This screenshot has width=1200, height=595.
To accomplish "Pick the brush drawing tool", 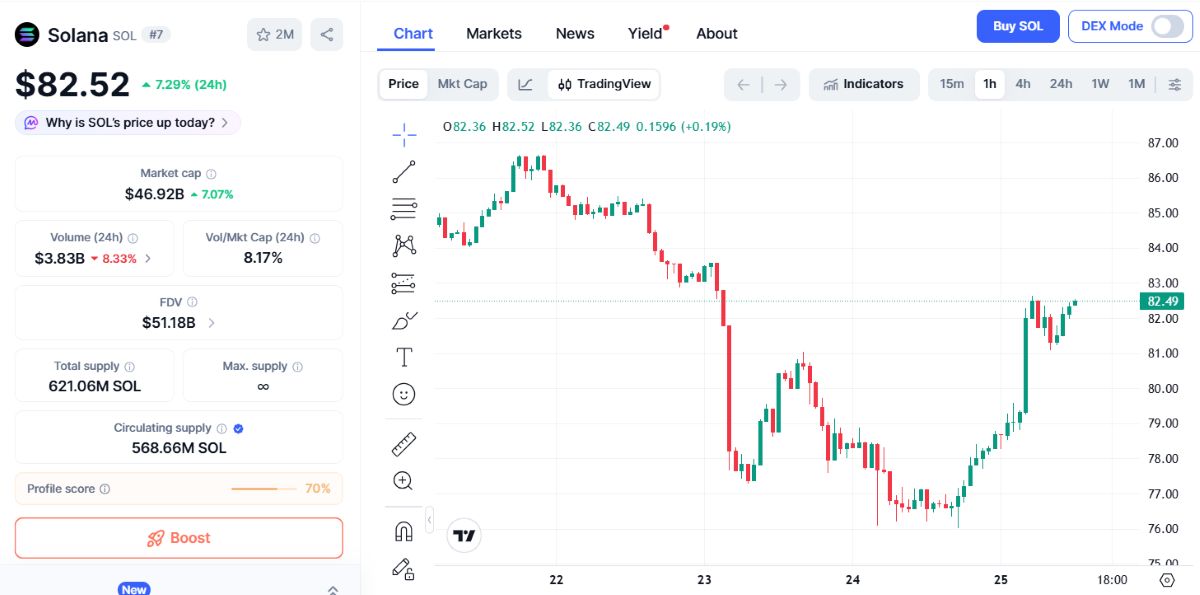I will coord(404,320).
